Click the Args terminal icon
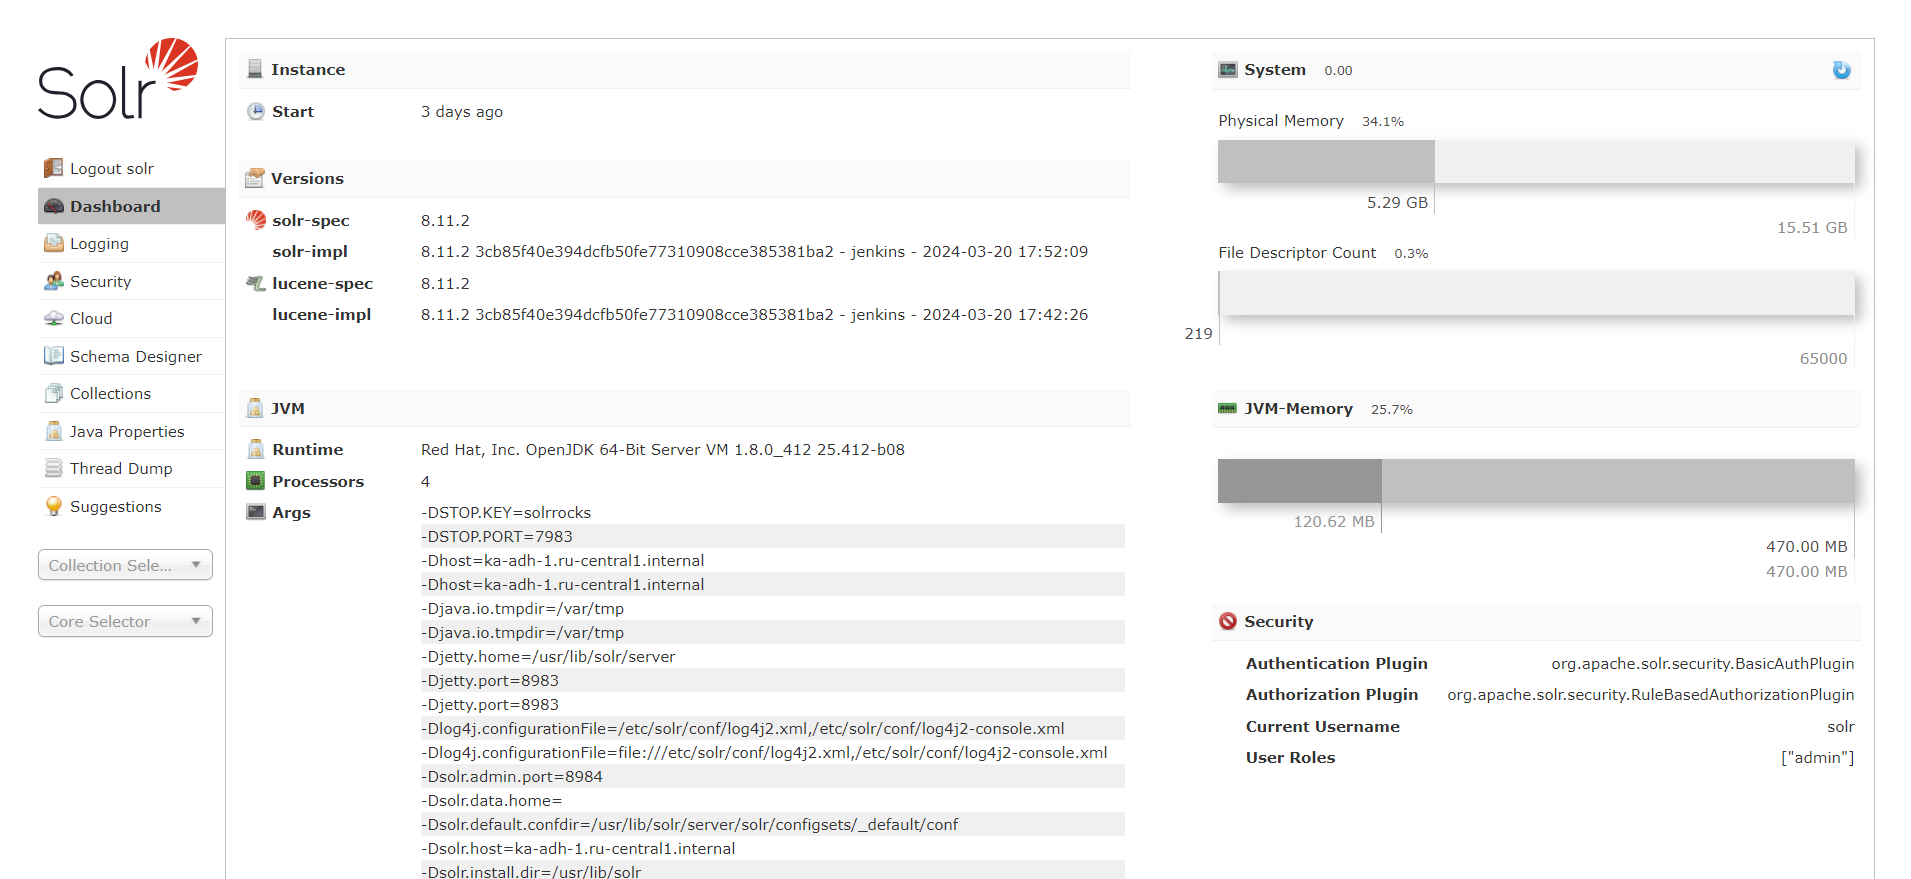The image size is (1911, 879). tap(256, 512)
